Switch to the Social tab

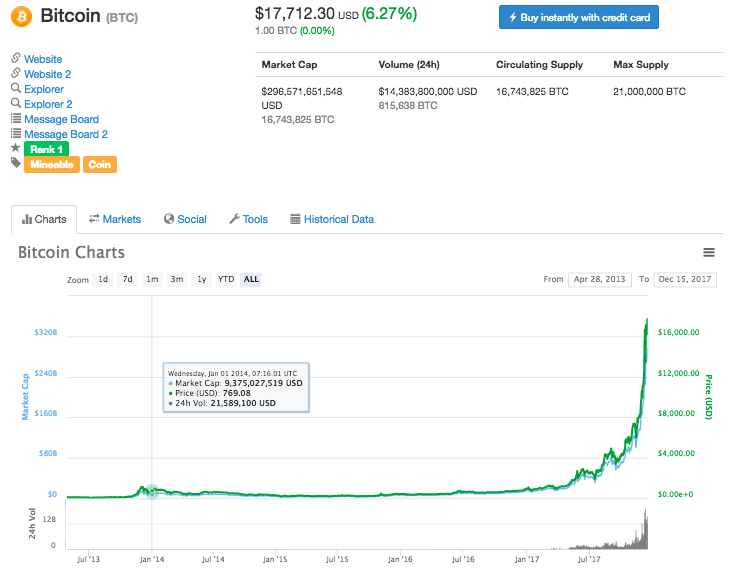pos(185,219)
